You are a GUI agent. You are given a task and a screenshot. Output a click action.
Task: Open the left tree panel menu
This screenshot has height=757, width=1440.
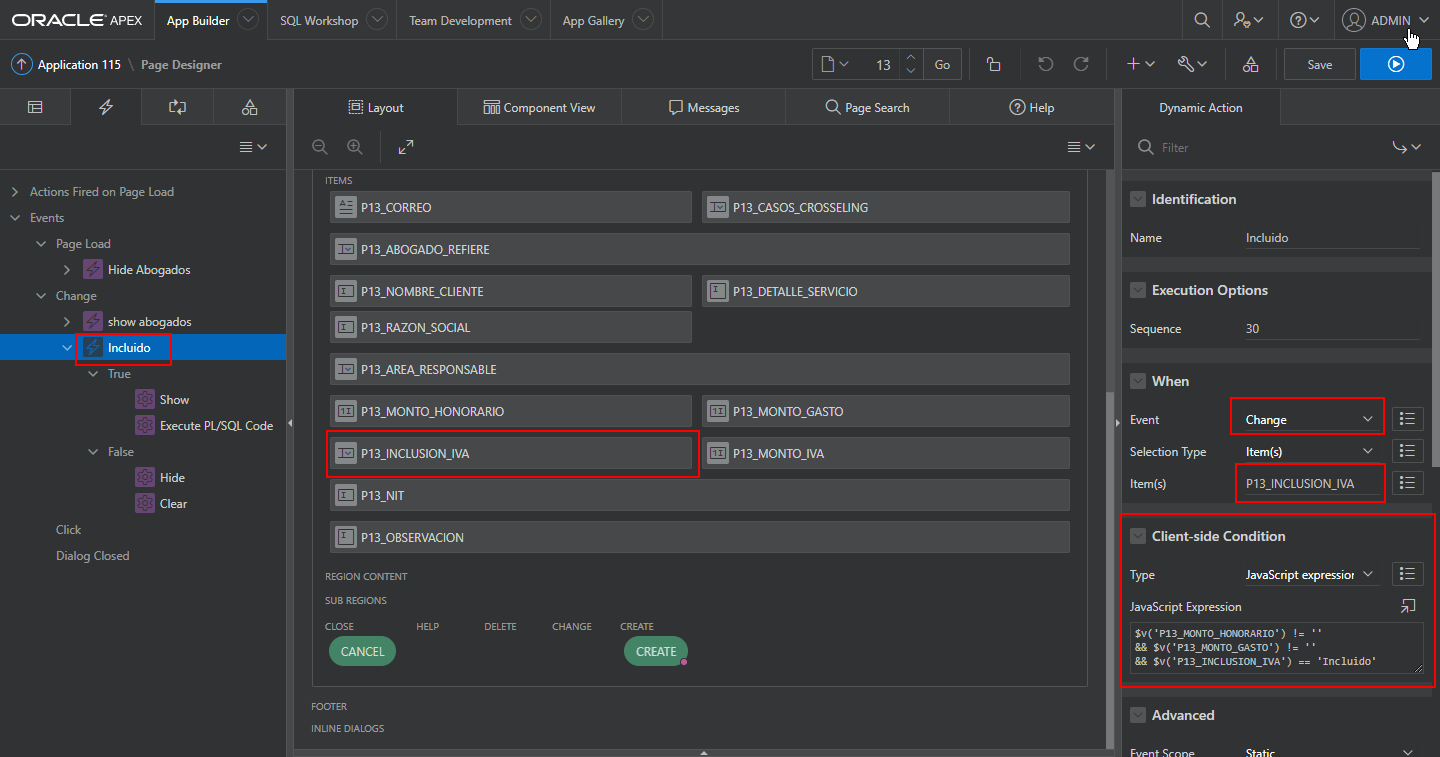[253, 147]
